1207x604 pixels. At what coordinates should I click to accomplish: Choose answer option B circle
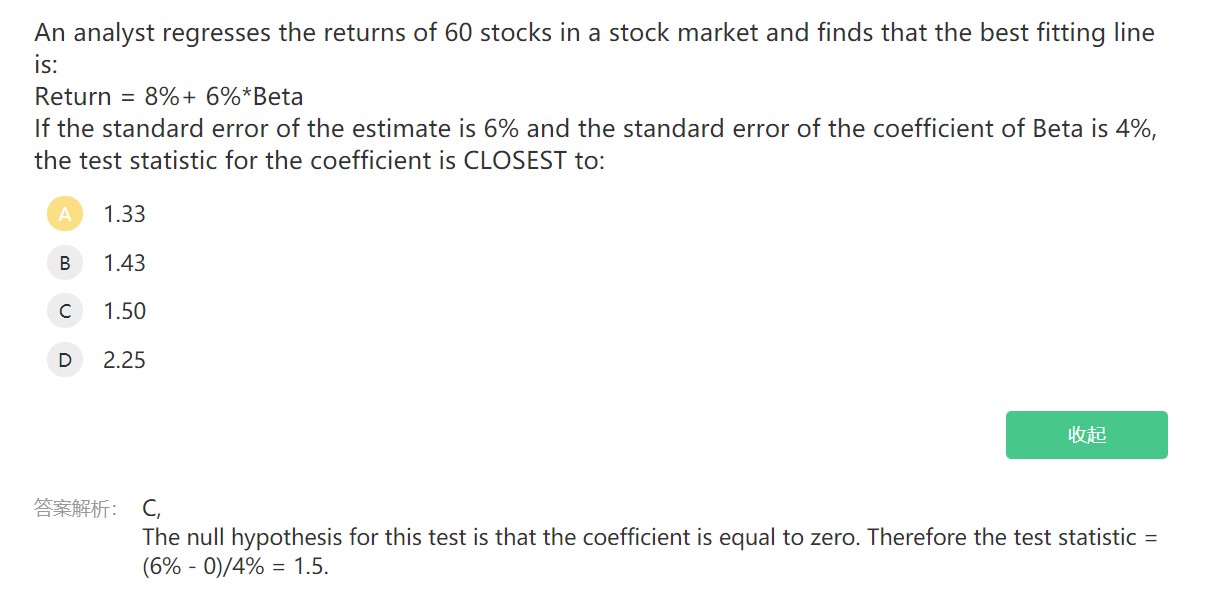pyautogui.click(x=65, y=263)
